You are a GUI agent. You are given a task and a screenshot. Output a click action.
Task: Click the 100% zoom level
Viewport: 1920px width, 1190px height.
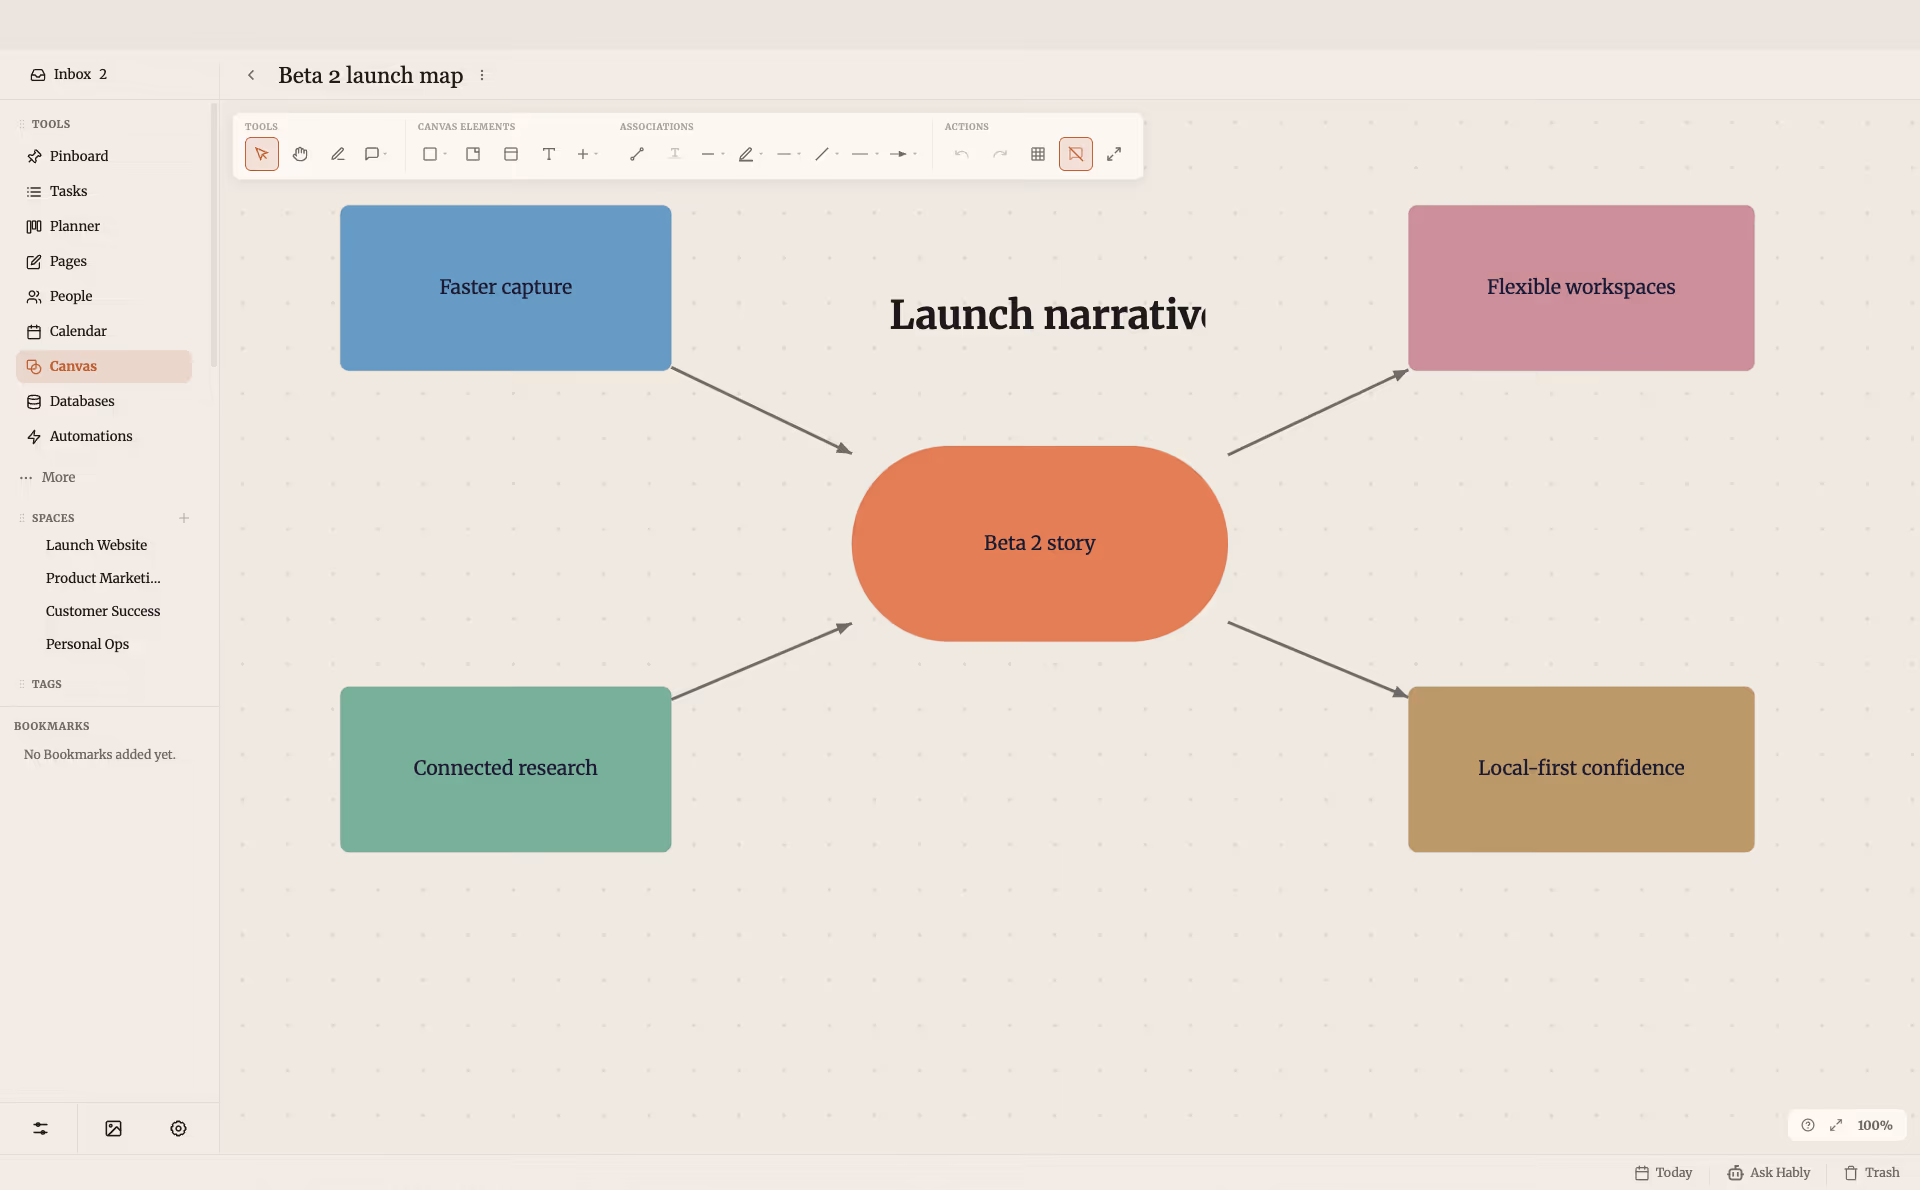point(1874,1125)
